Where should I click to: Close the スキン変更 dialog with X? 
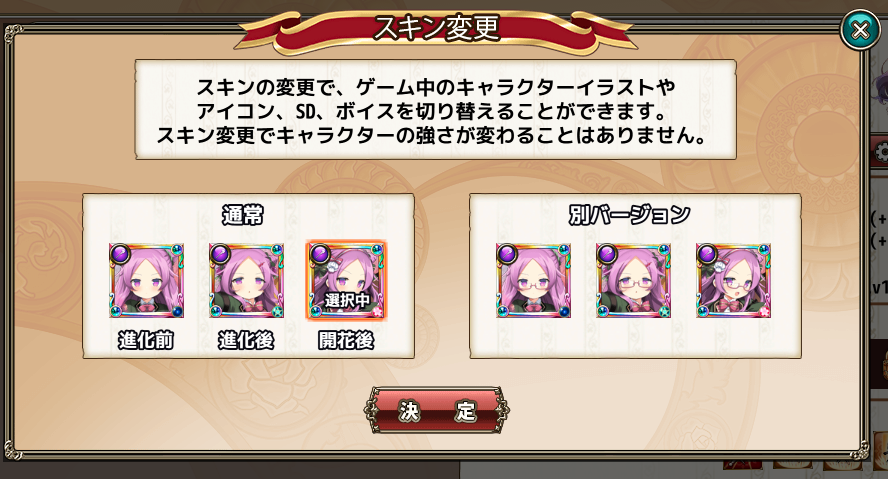[860, 29]
